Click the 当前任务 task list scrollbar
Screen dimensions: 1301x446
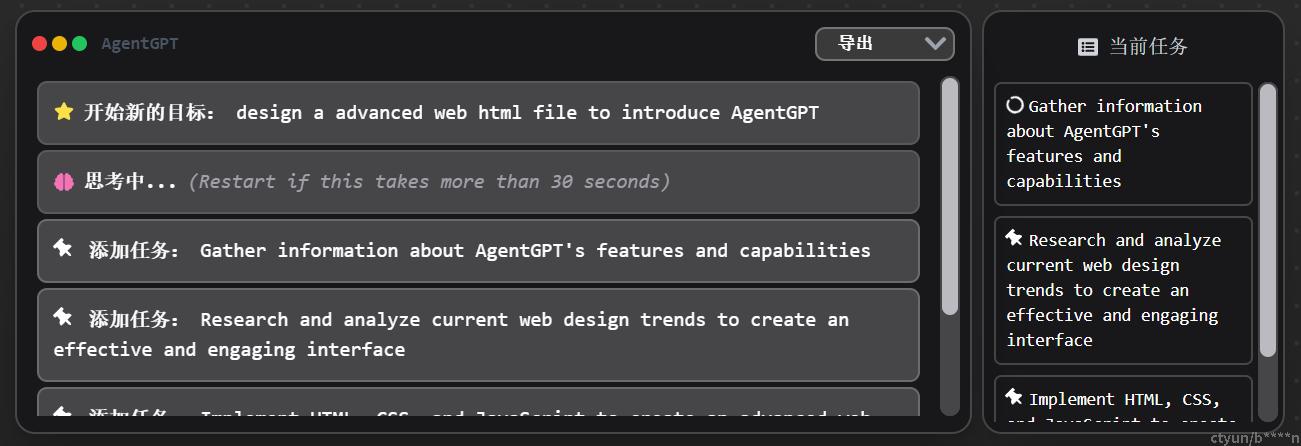[x=1268, y=220]
